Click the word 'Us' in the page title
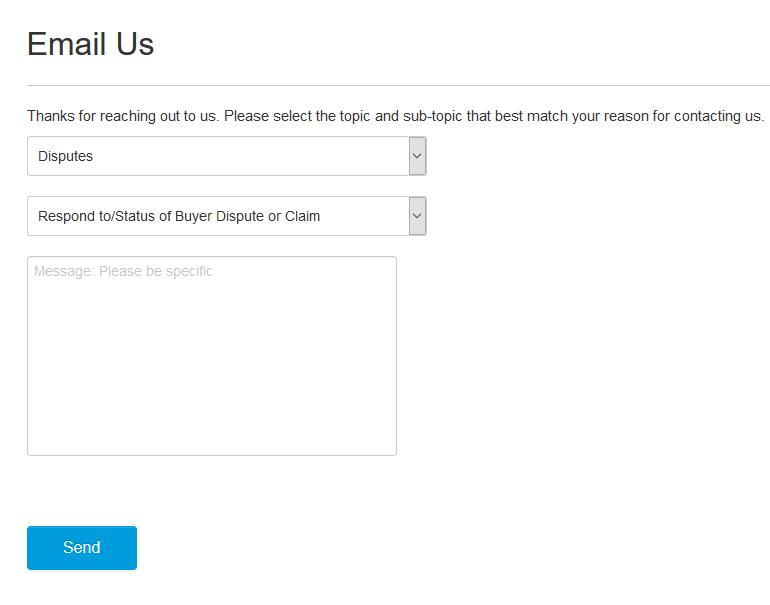 (135, 44)
